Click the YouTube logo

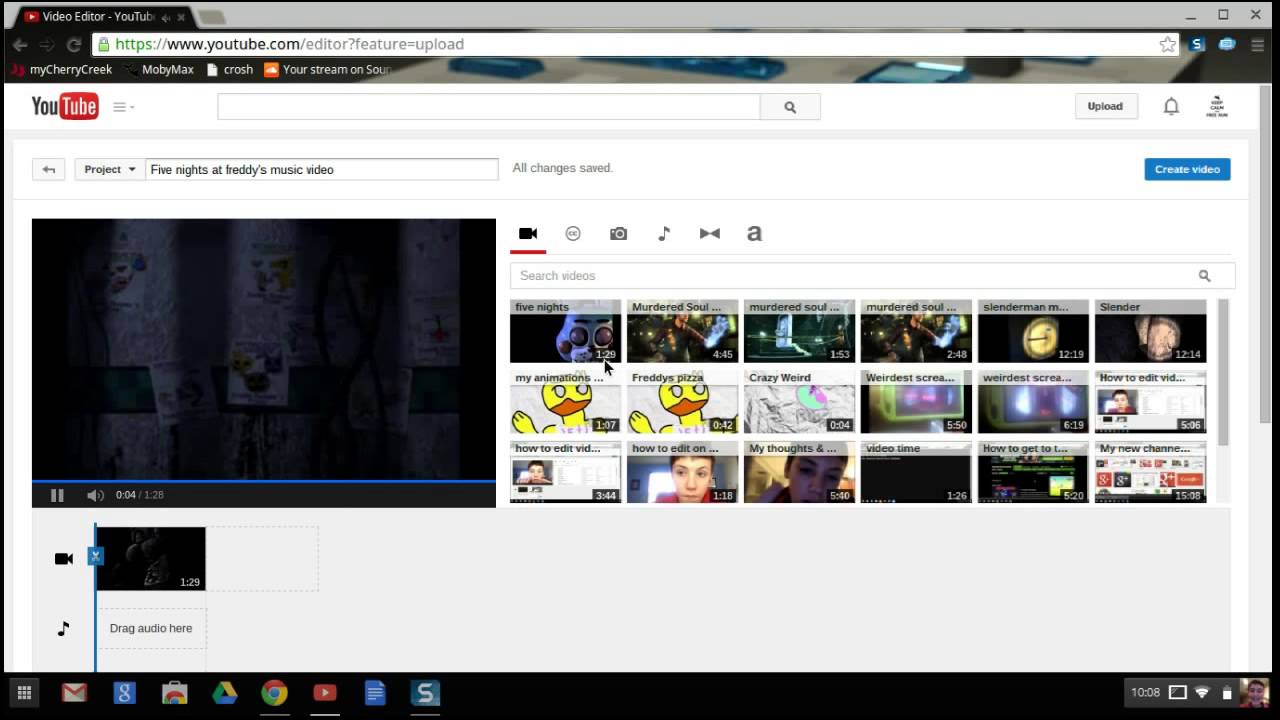coord(65,106)
